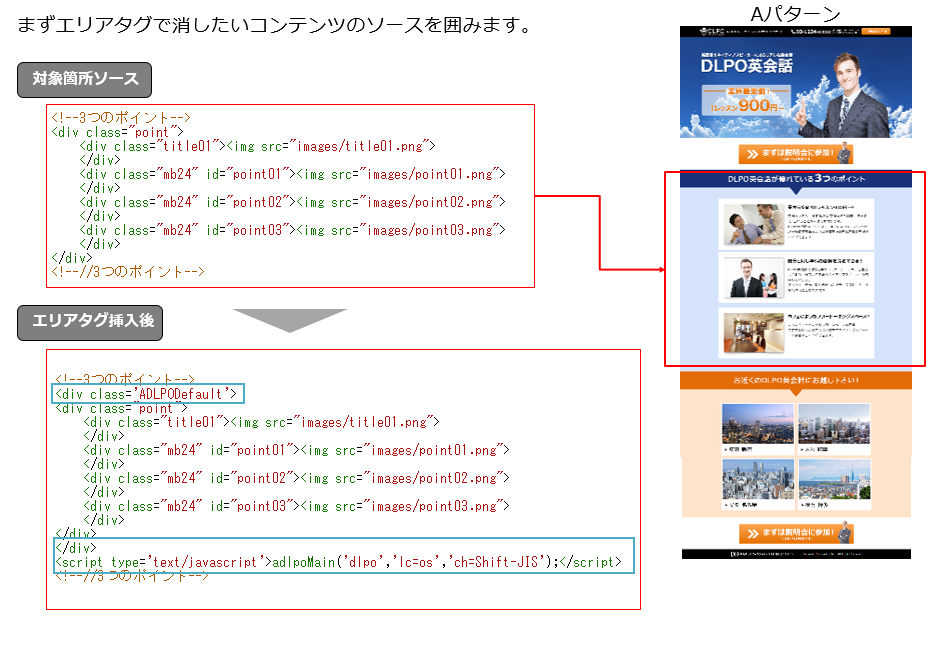Click the Aパターン title

pos(795,13)
